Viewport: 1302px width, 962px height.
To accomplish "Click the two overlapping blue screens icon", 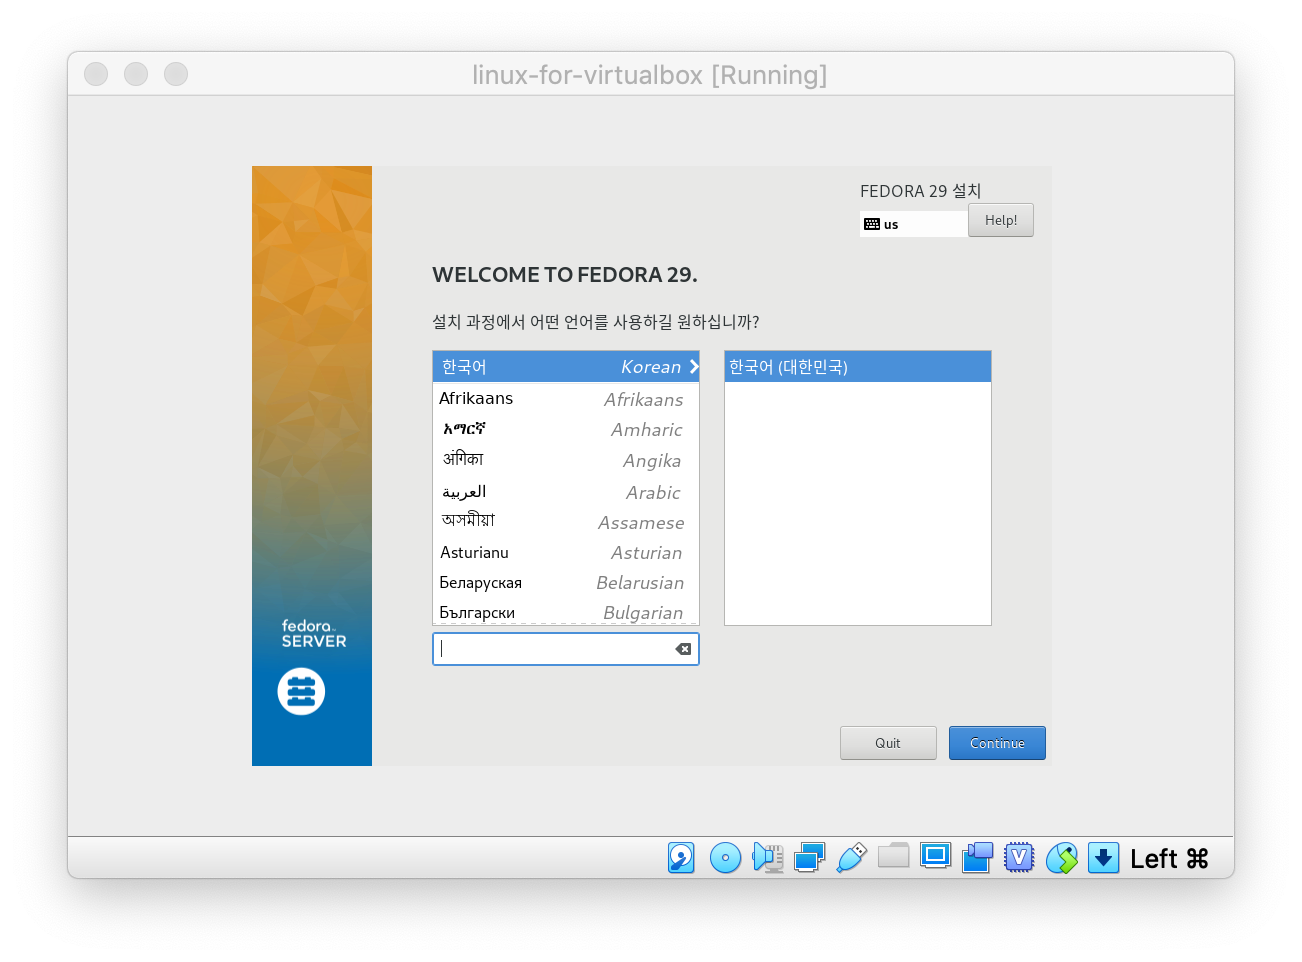I will (977, 858).
